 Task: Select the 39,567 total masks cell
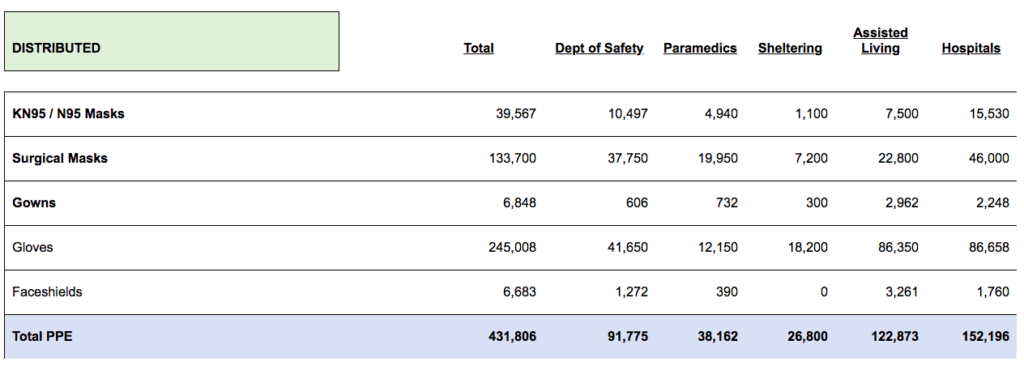pyautogui.click(x=516, y=114)
